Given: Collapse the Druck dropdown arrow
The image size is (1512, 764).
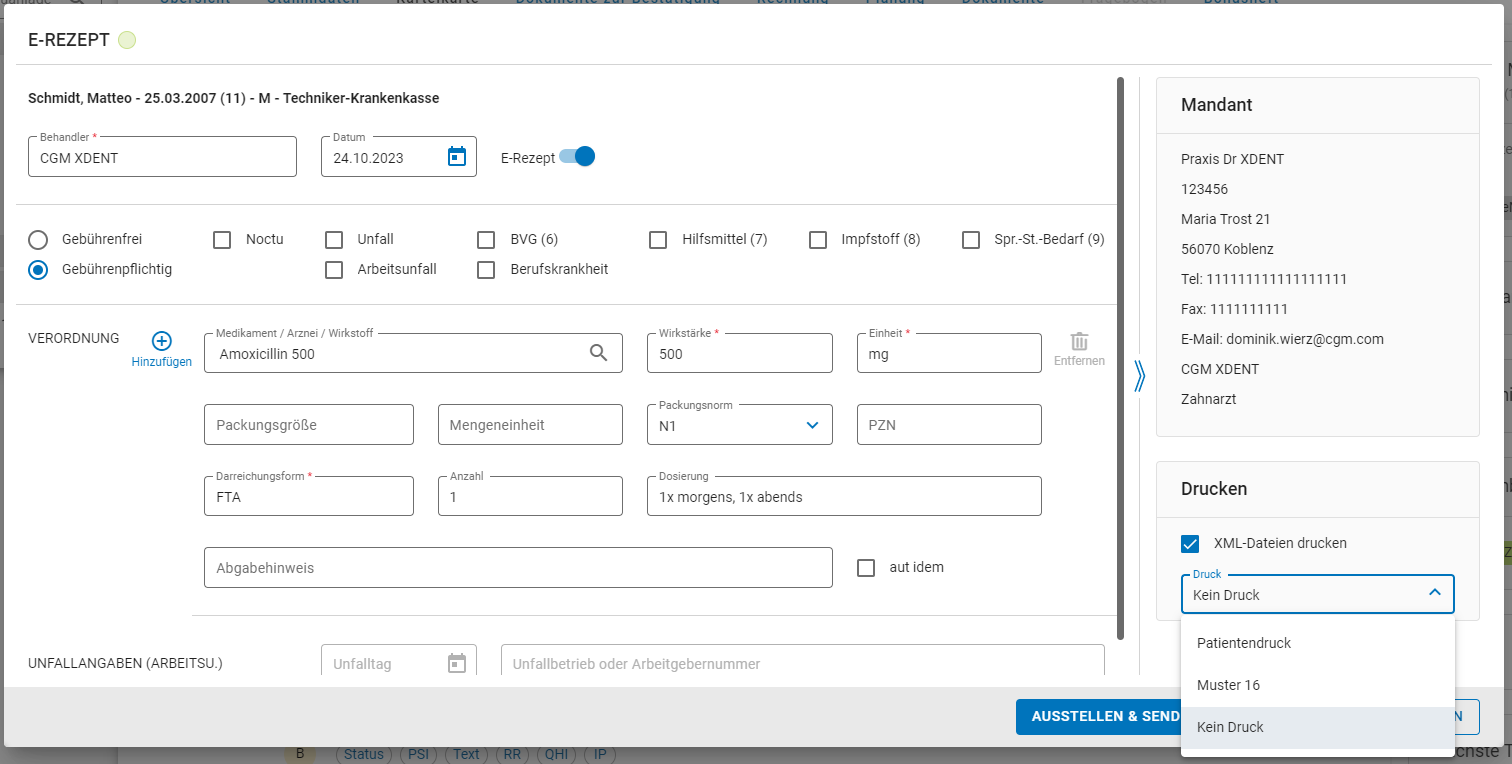Looking at the screenshot, I should (1435, 593).
